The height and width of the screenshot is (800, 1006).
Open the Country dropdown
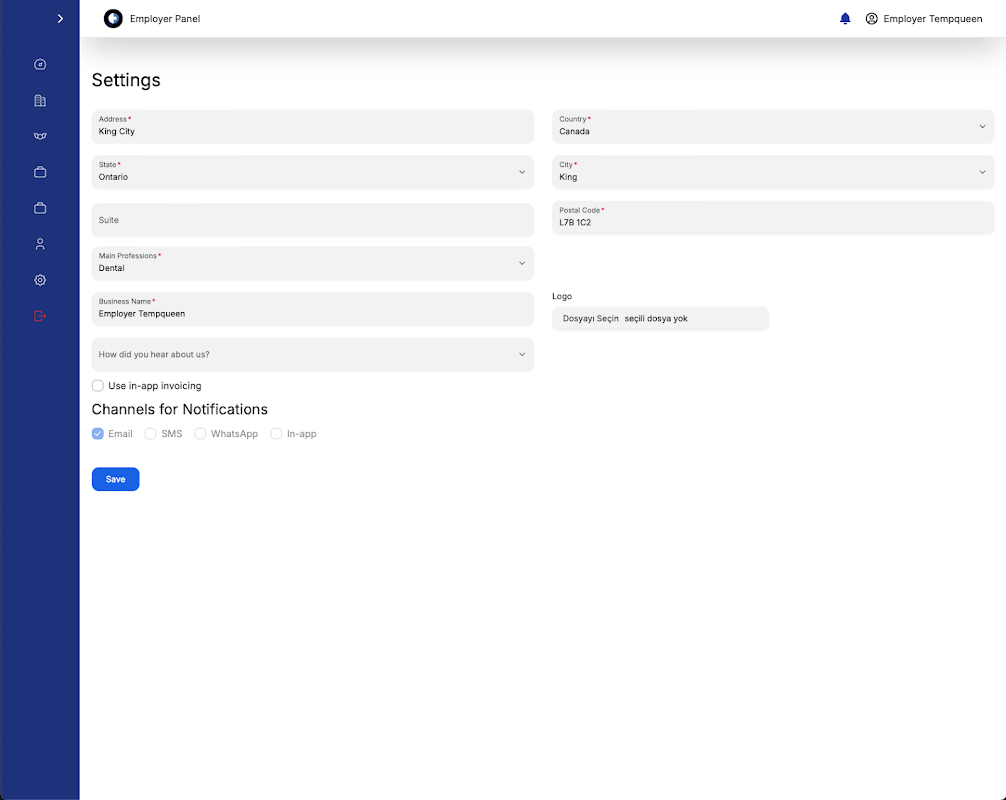coord(773,126)
